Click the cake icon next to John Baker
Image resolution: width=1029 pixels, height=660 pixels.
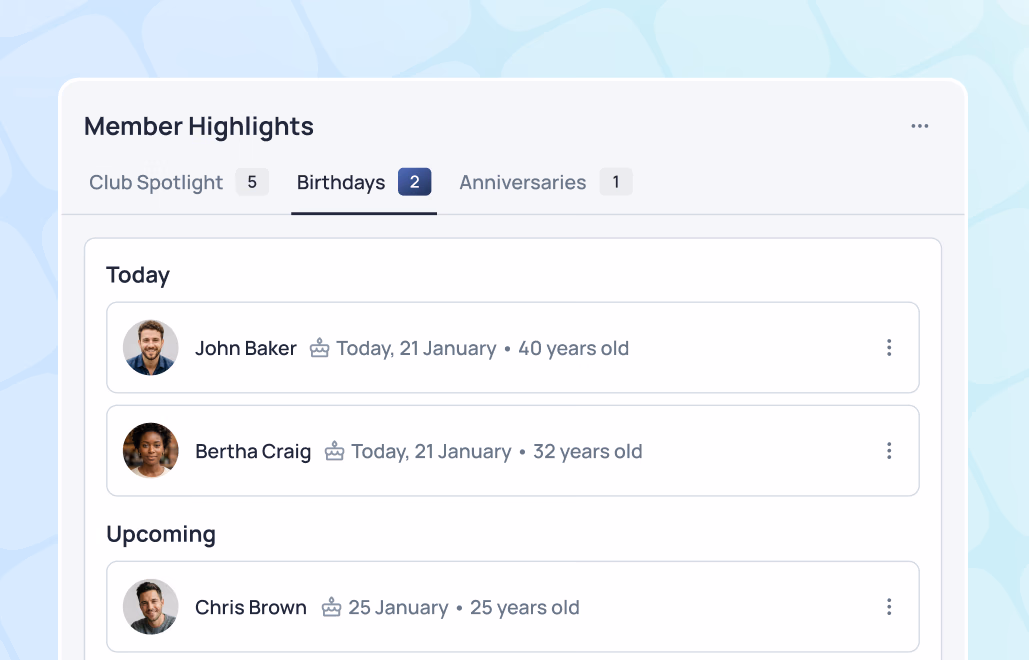point(320,348)
